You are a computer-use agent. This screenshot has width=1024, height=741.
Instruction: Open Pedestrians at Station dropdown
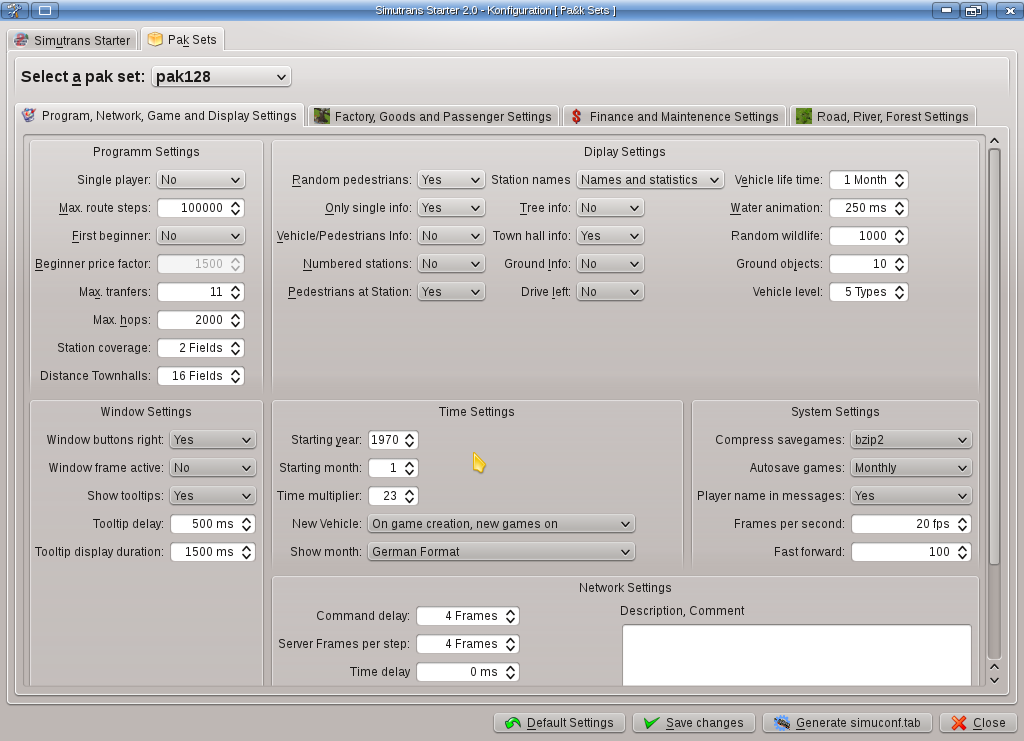click(451, 292)
